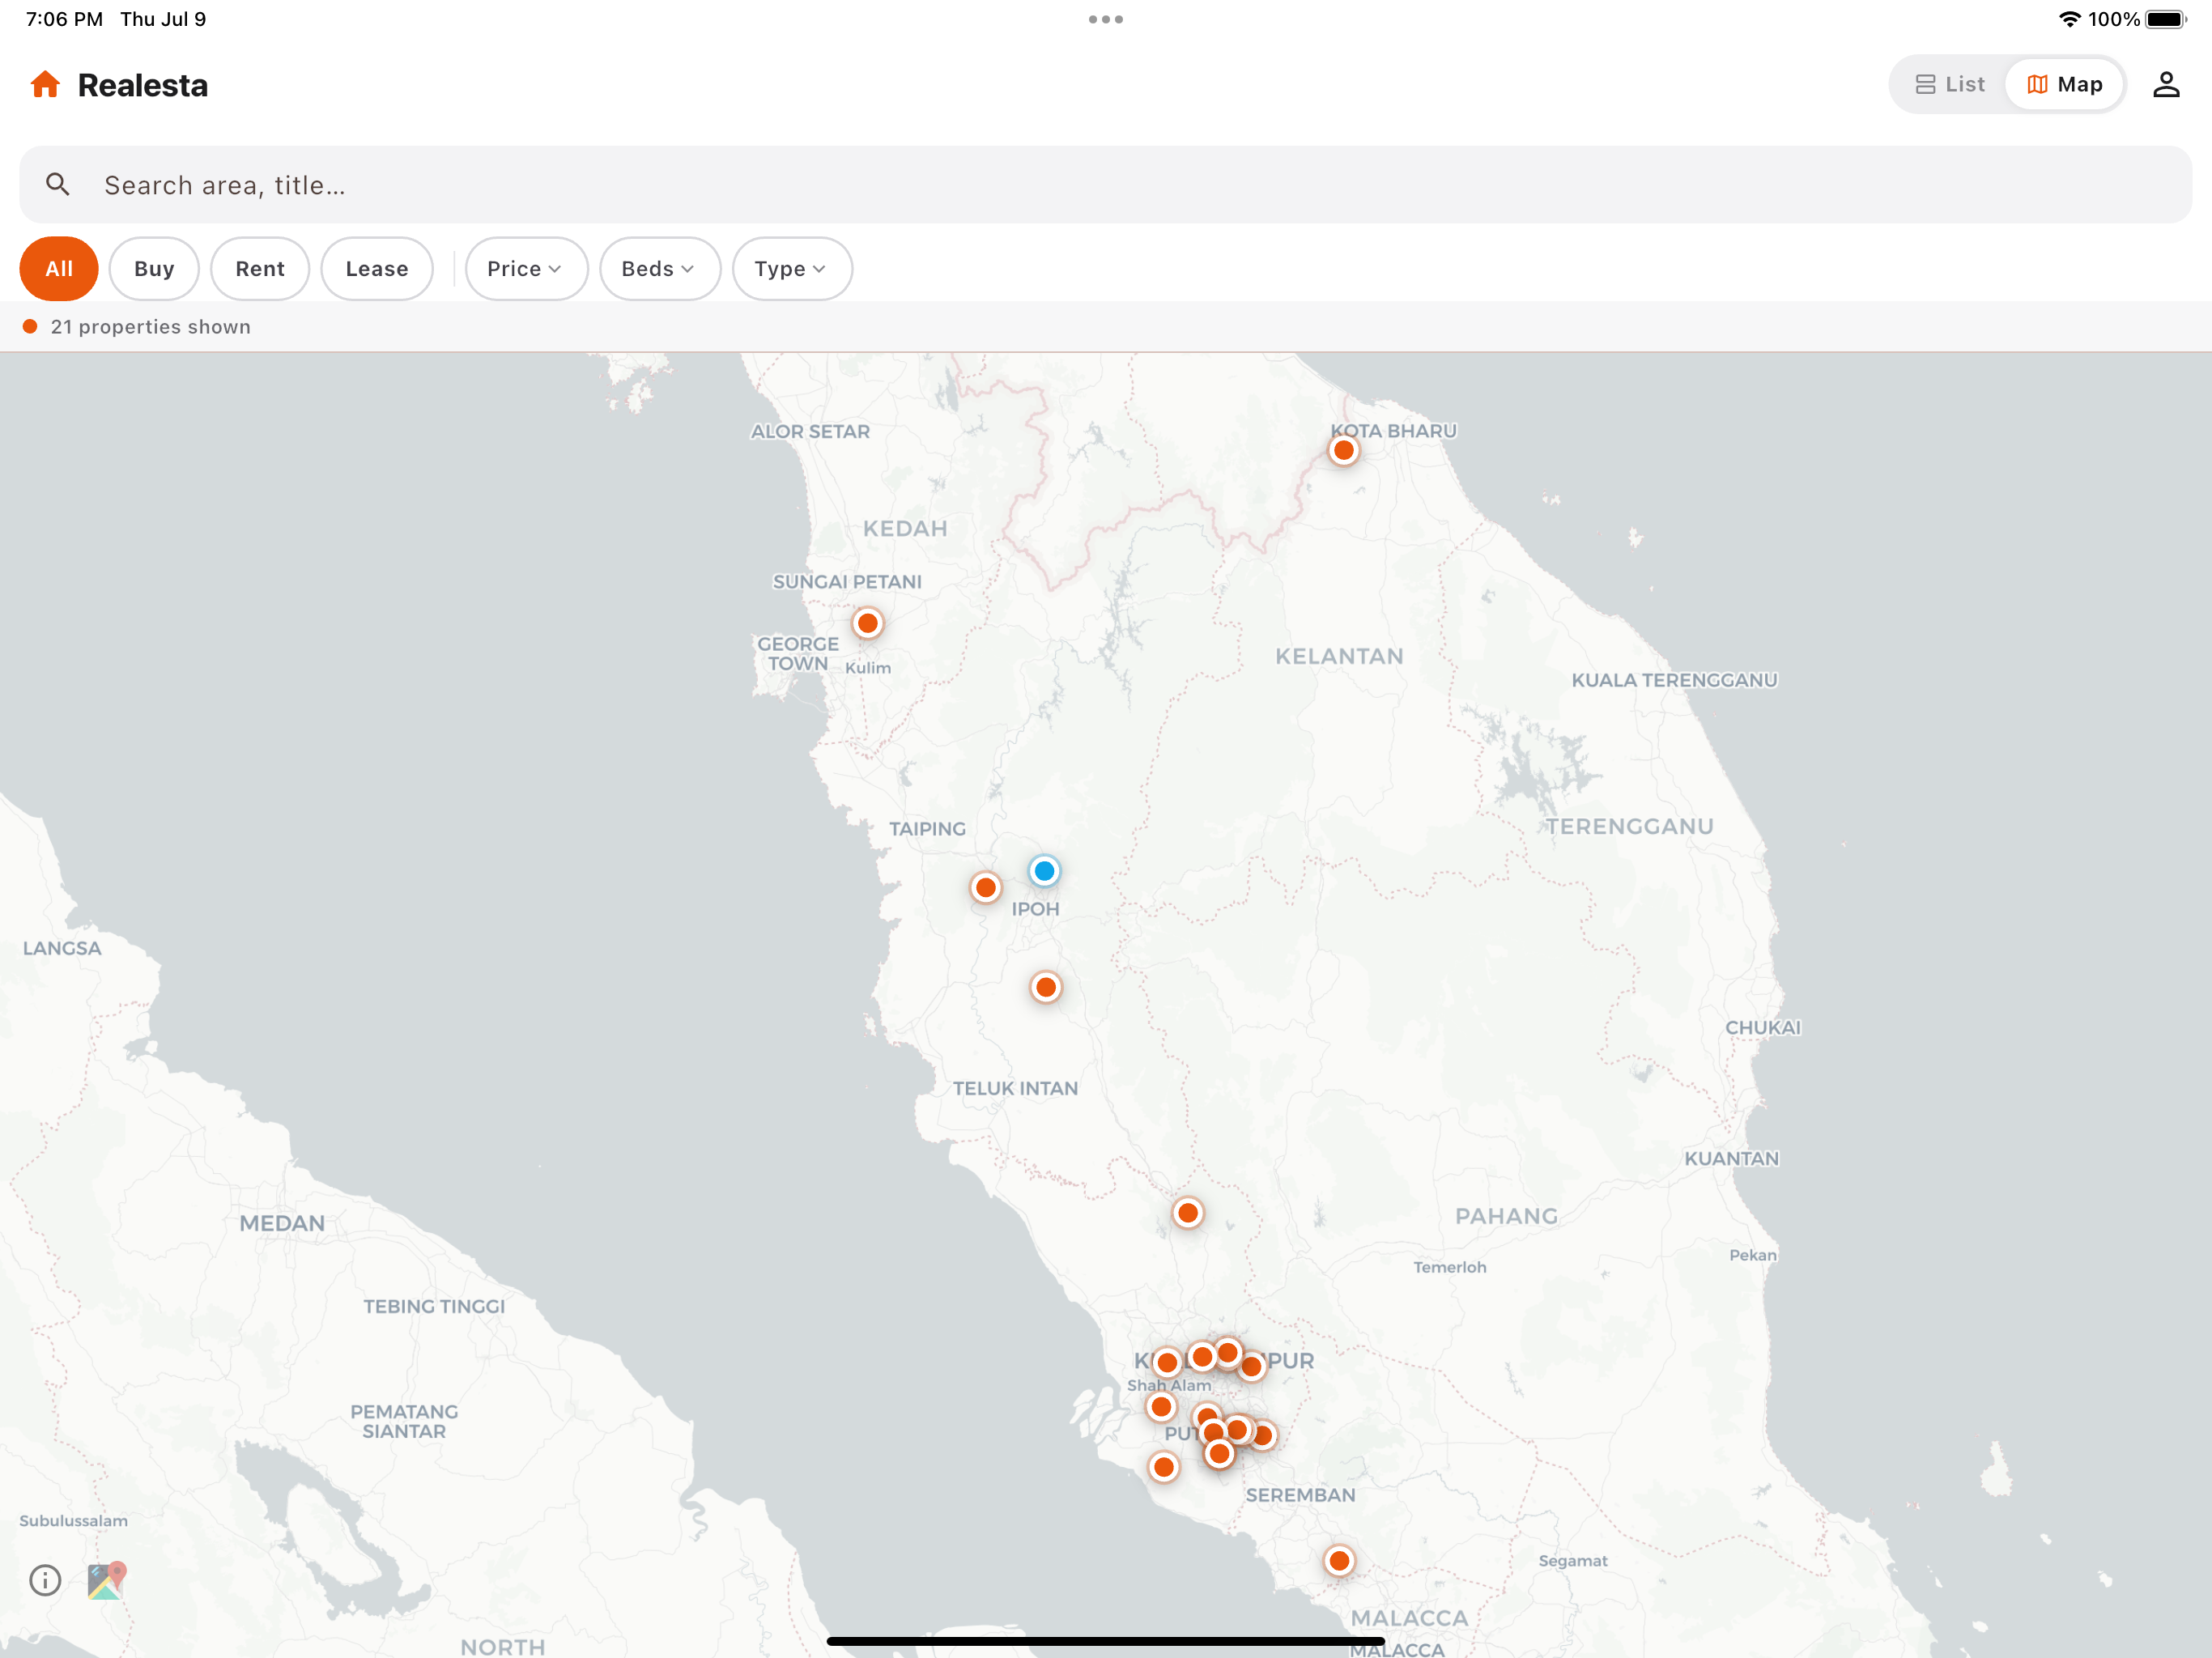Click the TEBING TINGGI map label
Viewport: 2212px width, 1658px height.
pyautogui.click(x=434, y=1306)
